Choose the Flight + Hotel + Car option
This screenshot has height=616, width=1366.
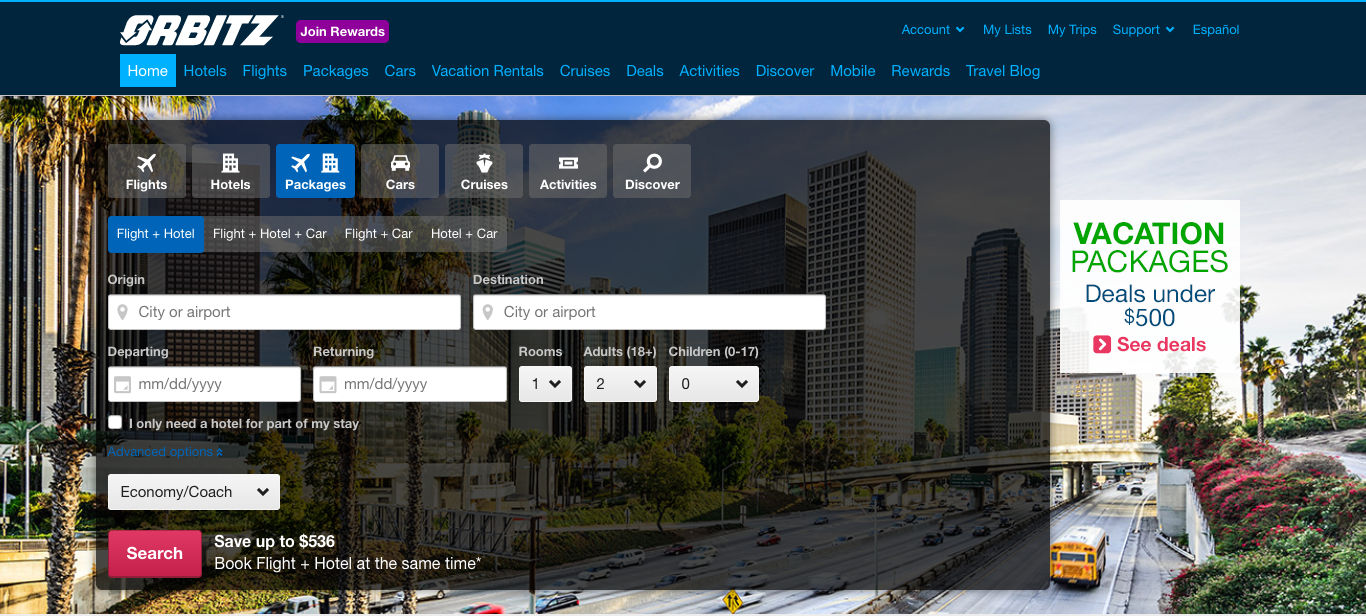pyautogui.click(x=270, y=234)
